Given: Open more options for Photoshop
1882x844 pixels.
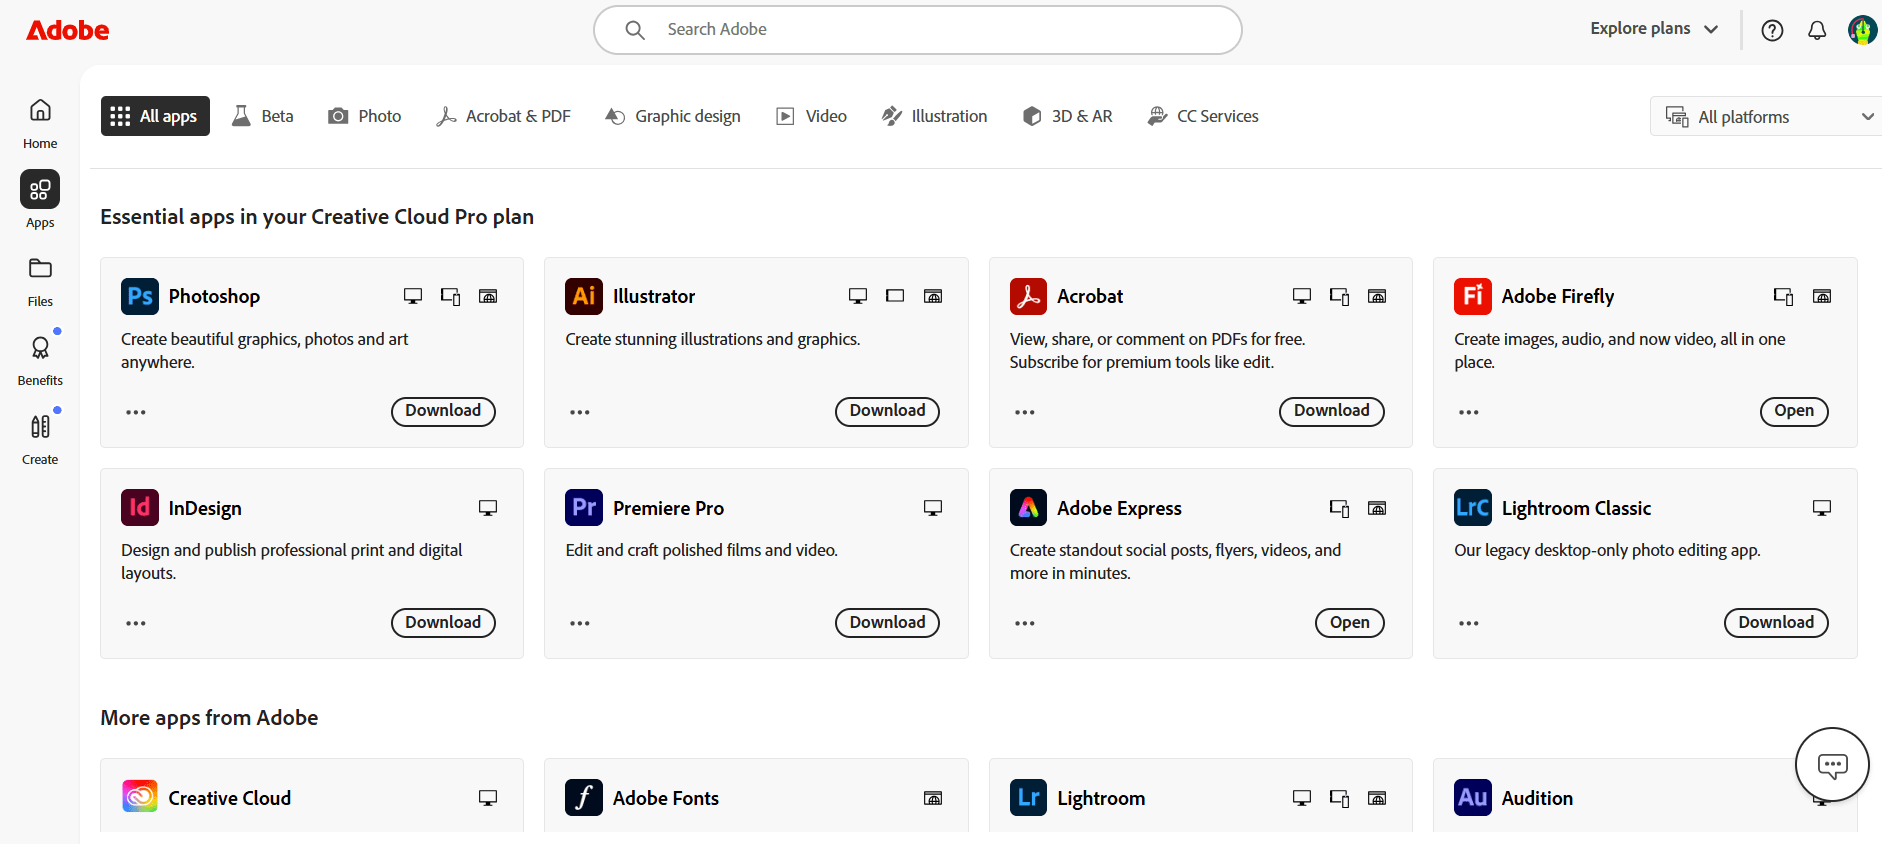Looking at the screenshot, I should 136,412.
